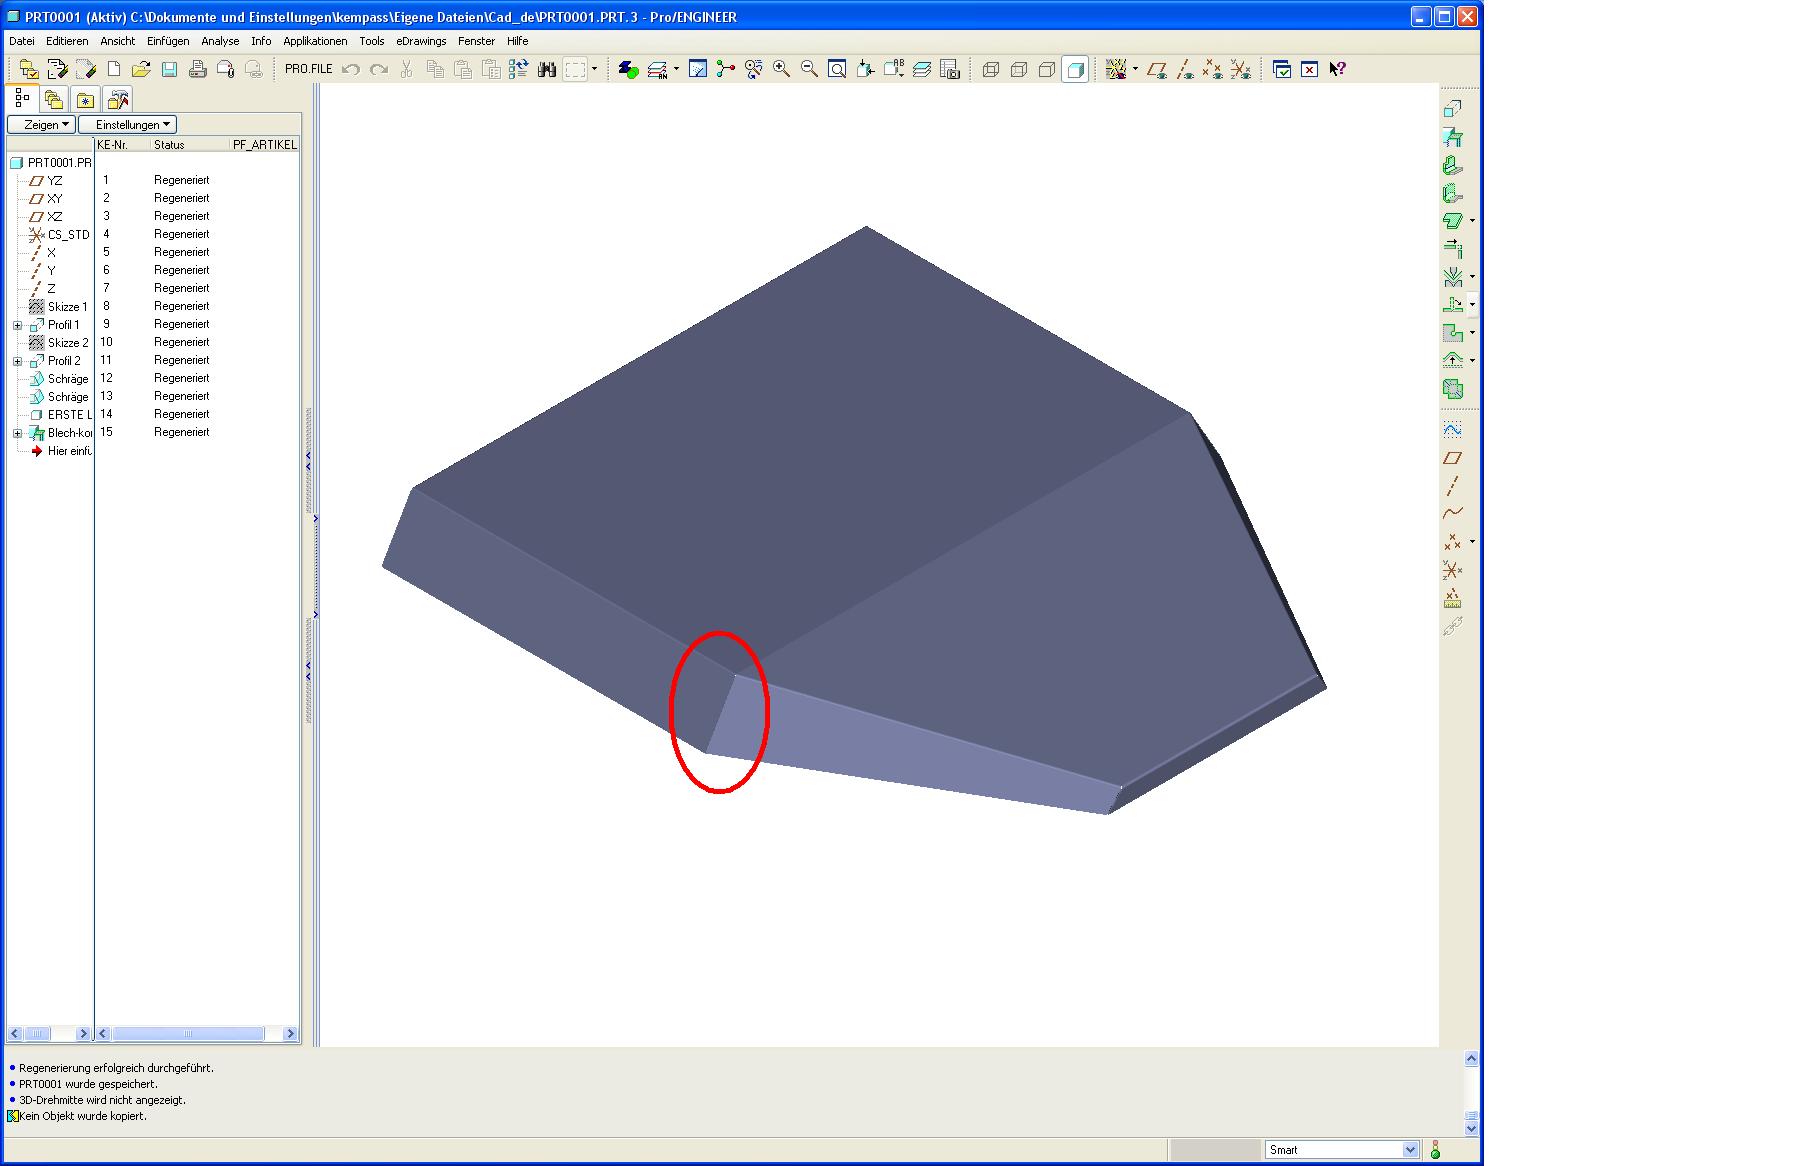Toggle coordinate systems visibility
Screen dimensions: 1796x1166
tap(1240, 69)
